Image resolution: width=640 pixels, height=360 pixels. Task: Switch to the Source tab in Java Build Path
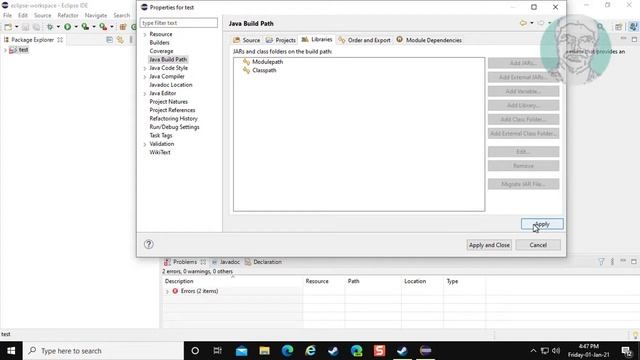click(247, 40)
